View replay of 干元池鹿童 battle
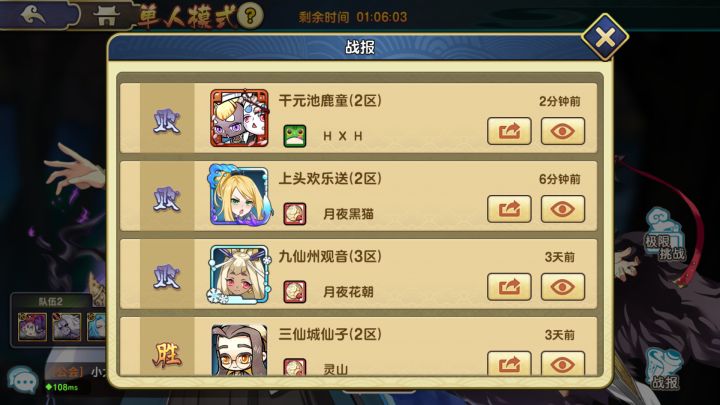720x405 pixels. (562, 131)
